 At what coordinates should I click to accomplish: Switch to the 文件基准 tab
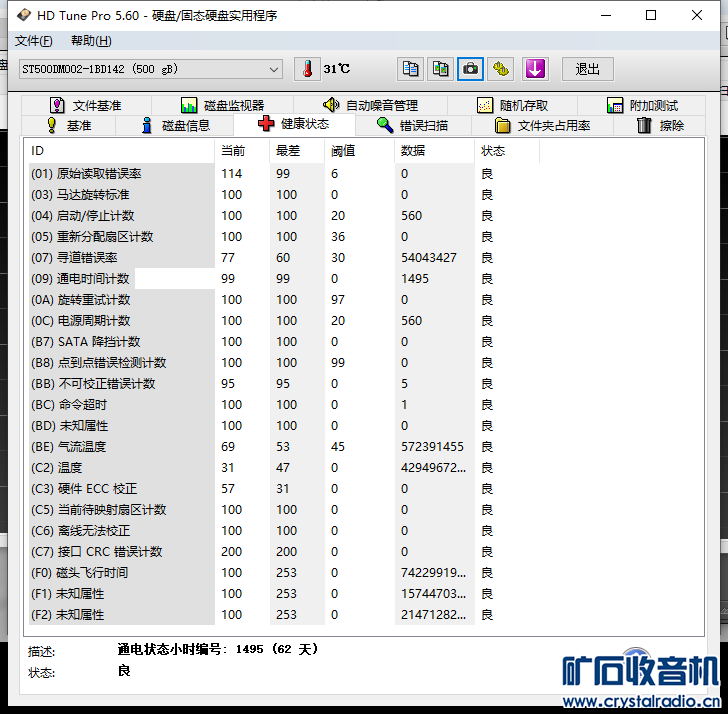(x=86, y=105)
